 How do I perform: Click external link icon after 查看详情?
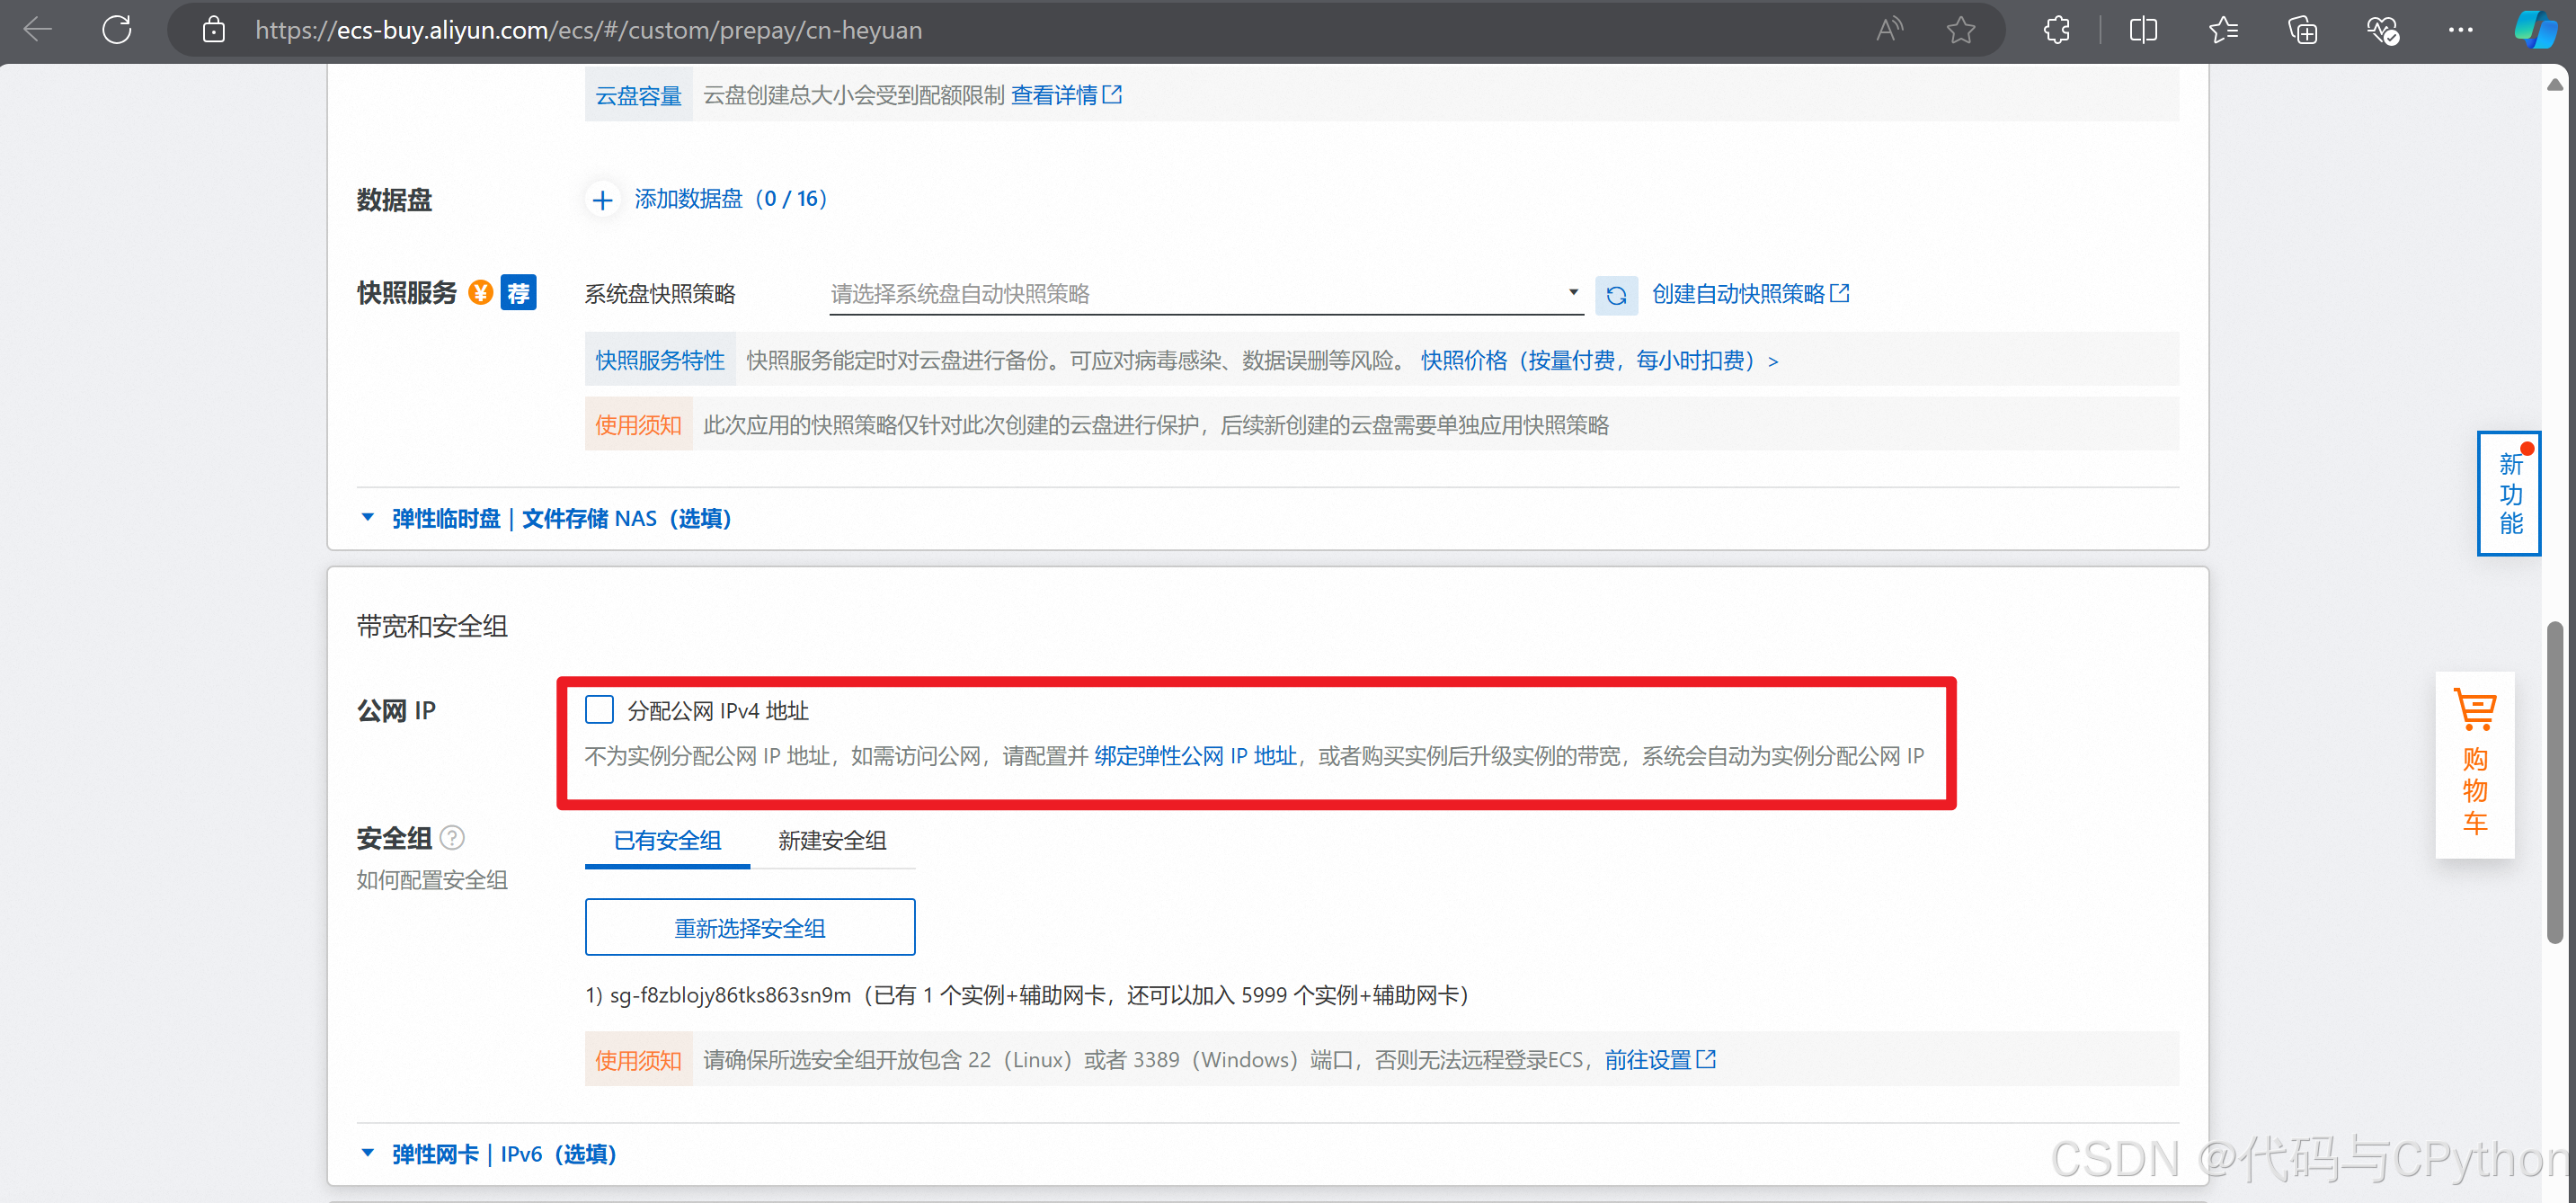[x=1112, y=95]
